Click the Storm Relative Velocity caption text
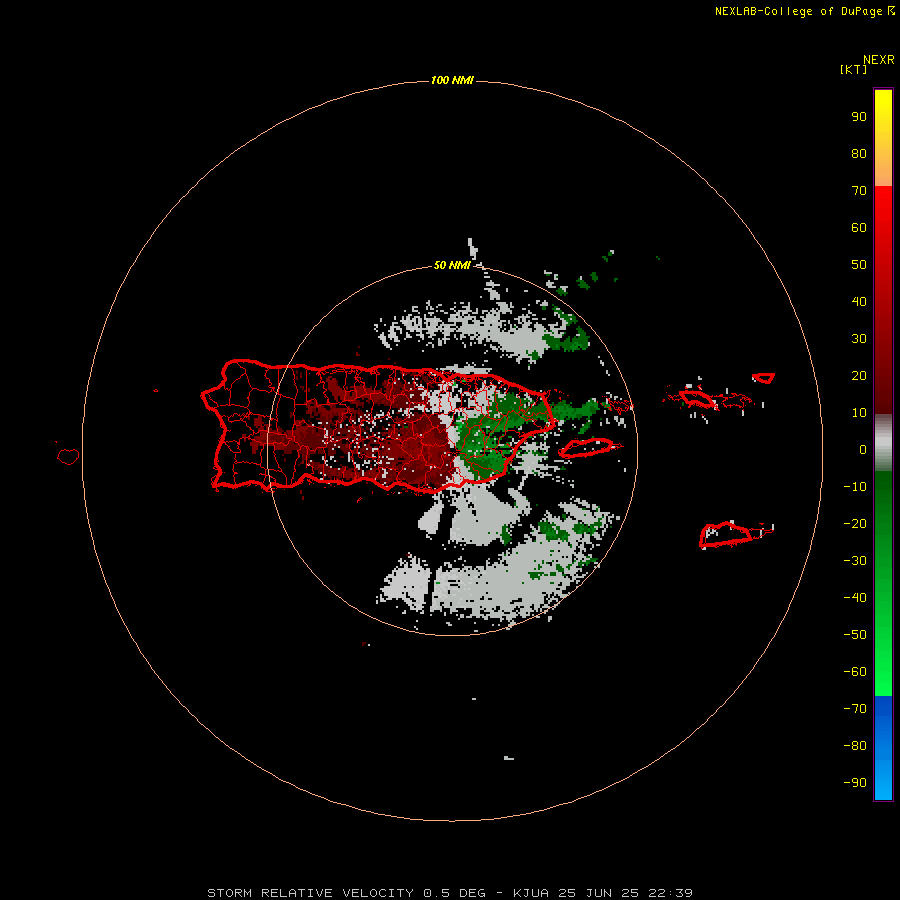900x900 pixels. coord(449,893)
